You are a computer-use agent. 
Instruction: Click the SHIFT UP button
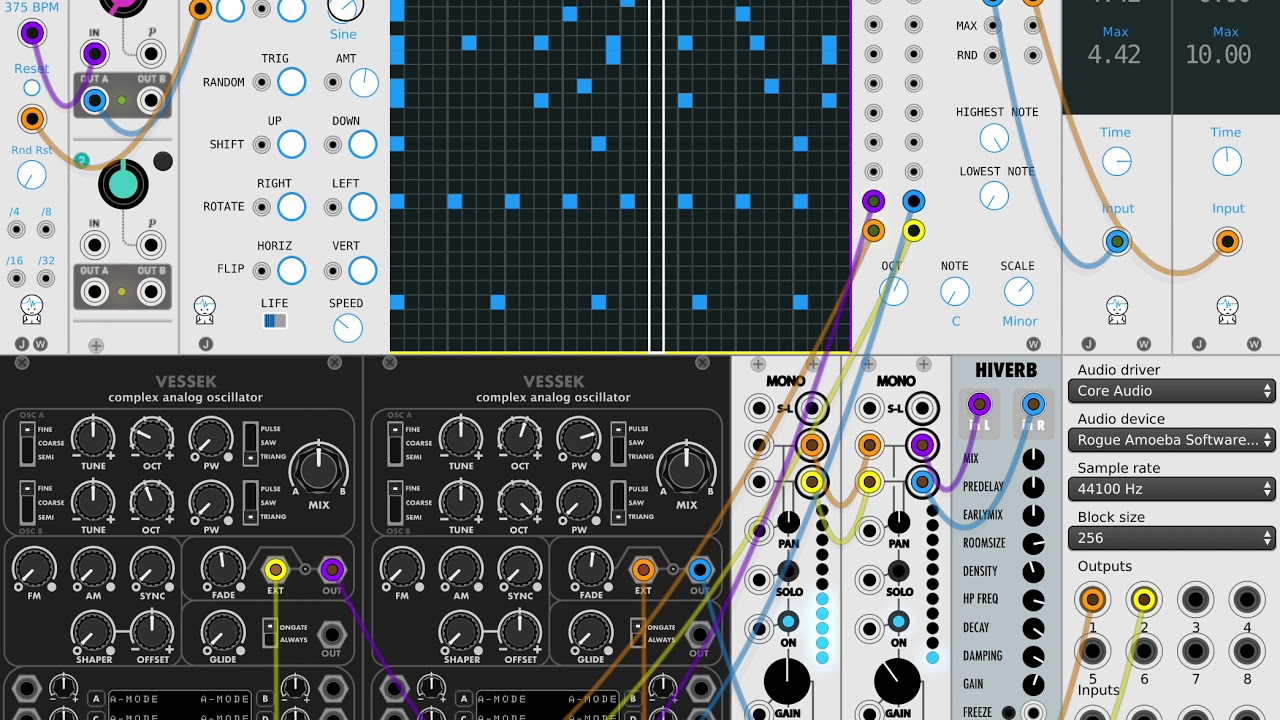coord(291,144)
